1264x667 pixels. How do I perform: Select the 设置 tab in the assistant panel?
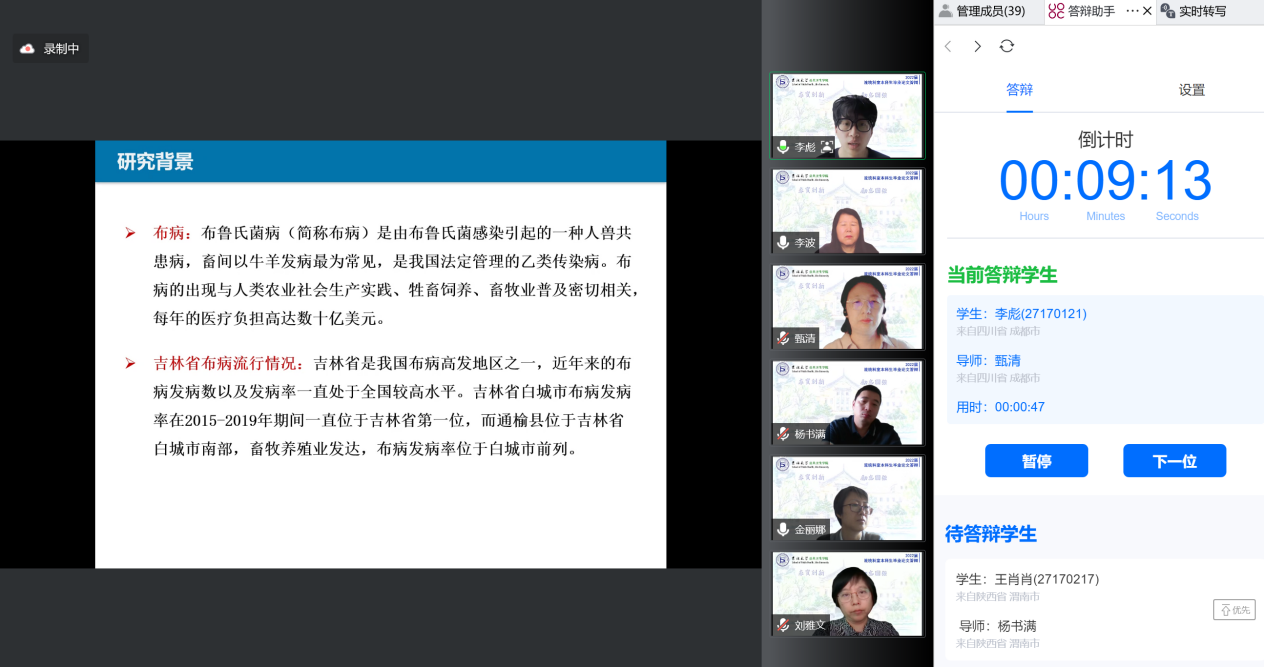point(1191,90)
